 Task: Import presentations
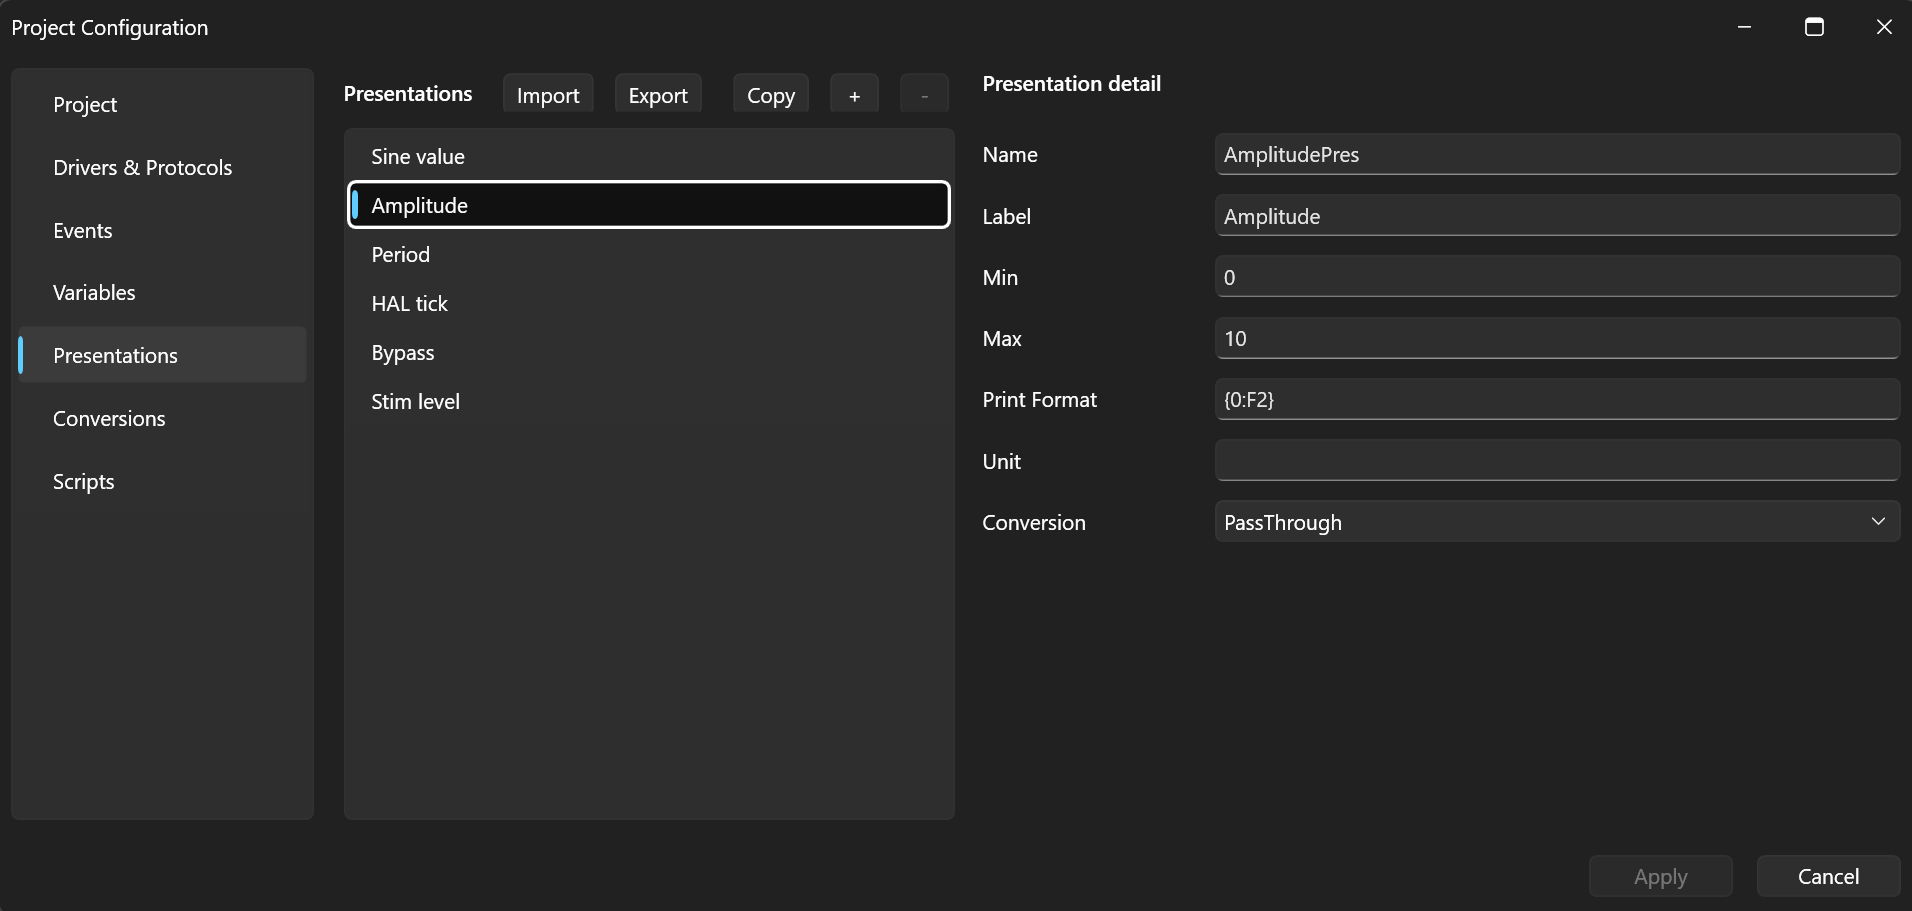[x=548, y=95]
